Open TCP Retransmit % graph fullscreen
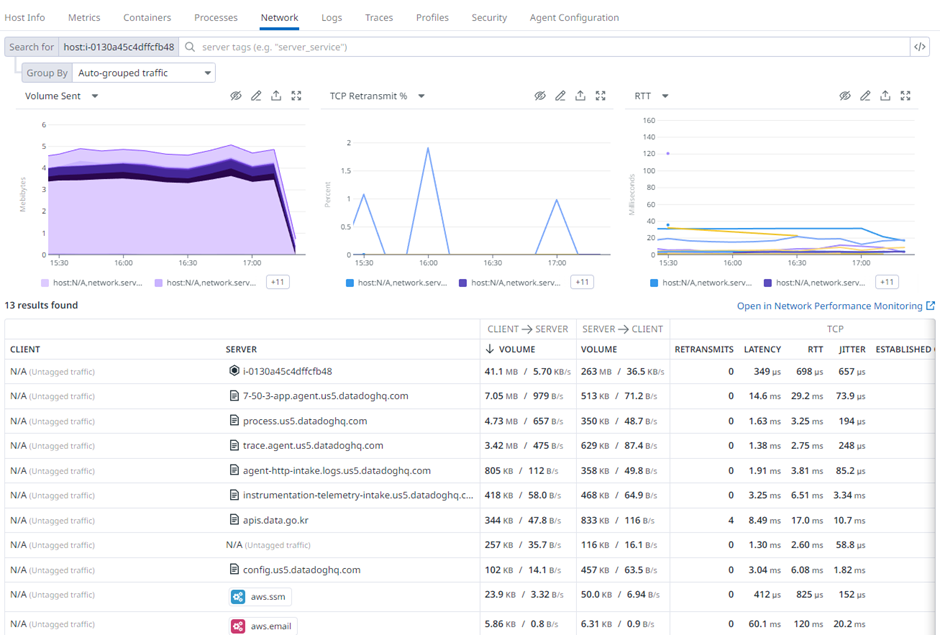The width and height of the screenshot is (940, 635). point(601,96)
